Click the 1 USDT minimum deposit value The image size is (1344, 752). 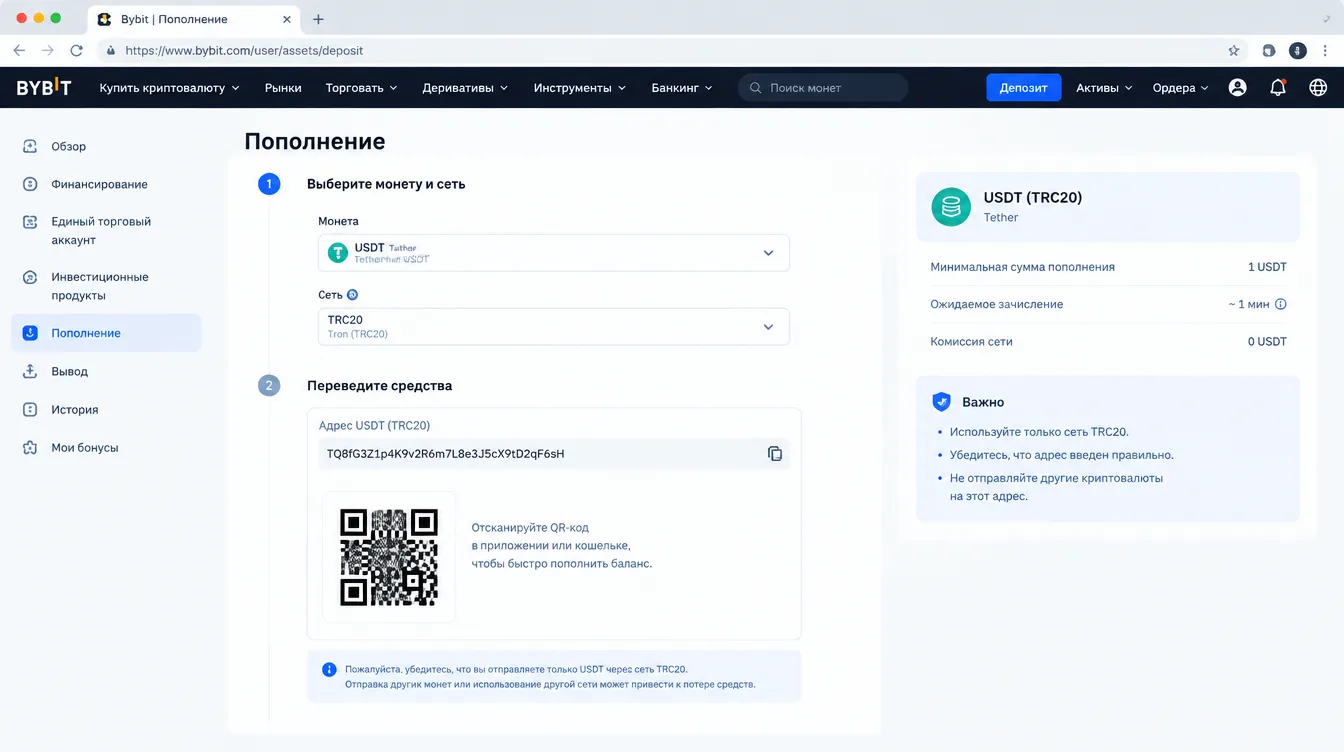coord(1267,267)
